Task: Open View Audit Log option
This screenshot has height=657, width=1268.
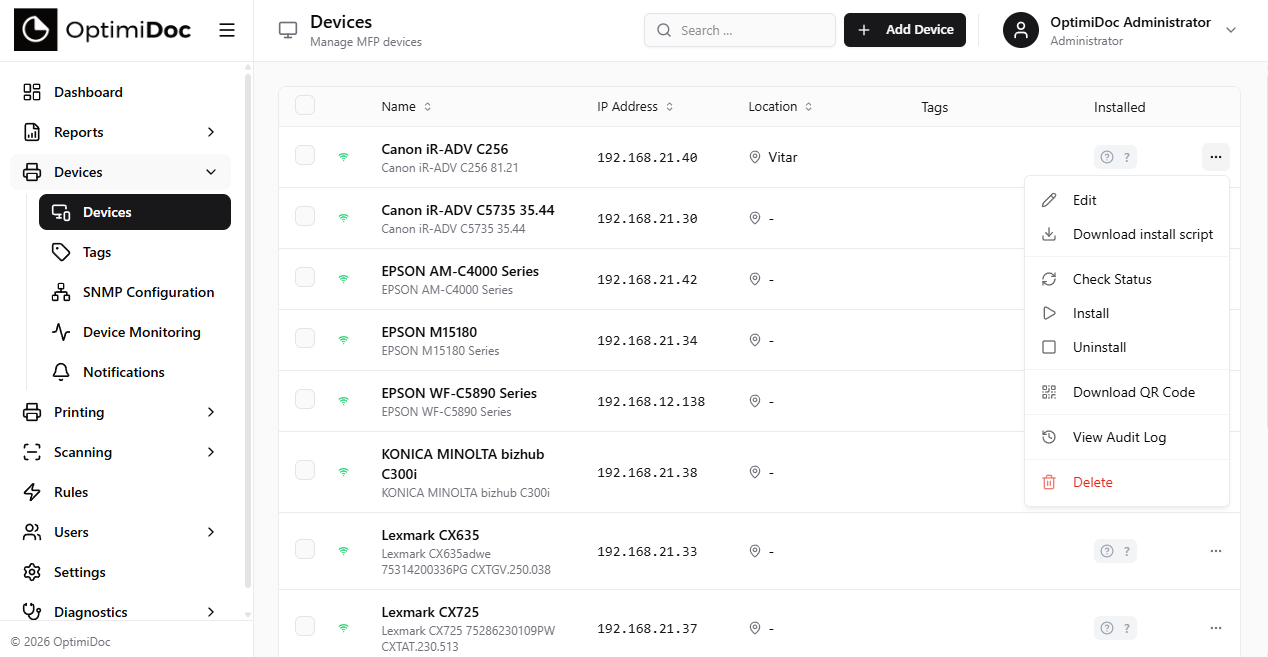Action: point(1127,437)
